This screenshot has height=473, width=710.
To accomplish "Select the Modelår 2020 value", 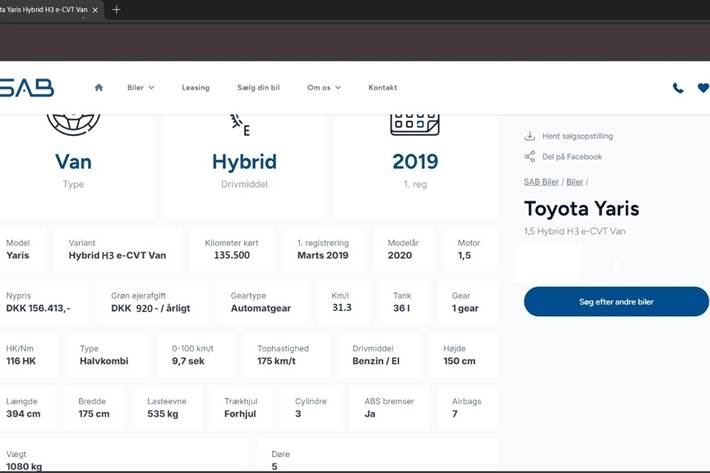I will coord(400,255).
